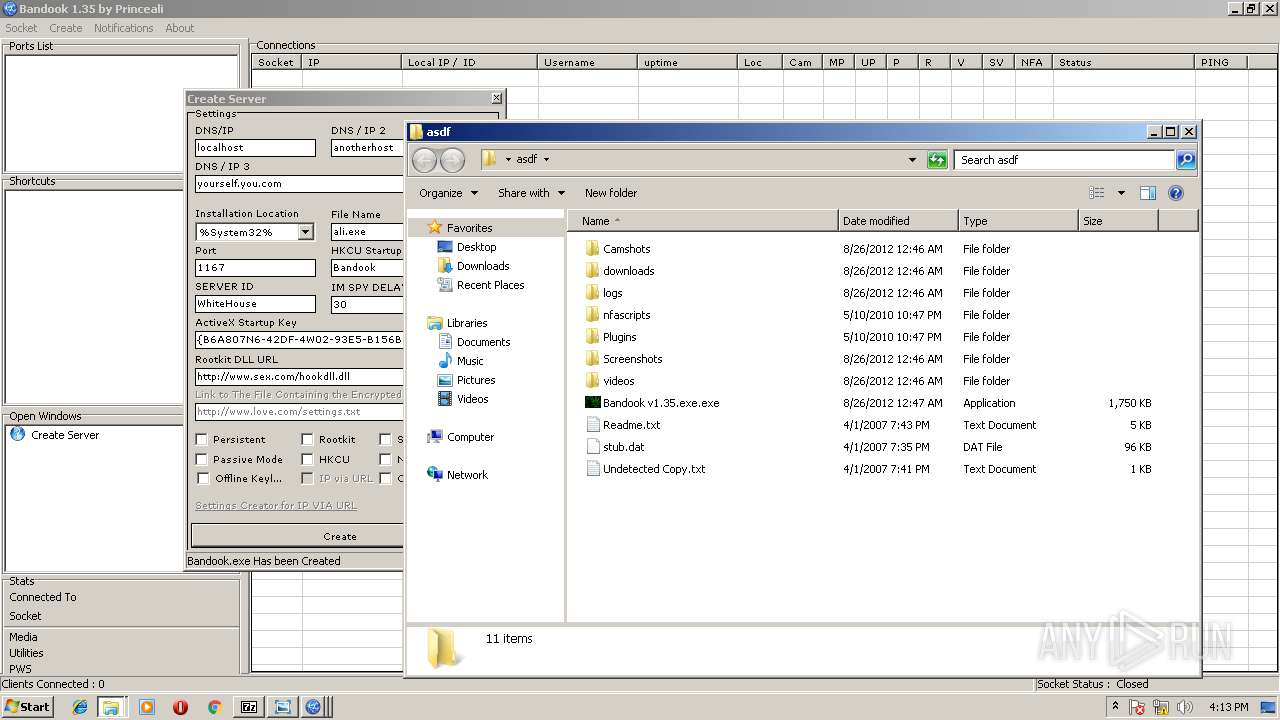Expand address bar history dropdown
Image resolution: width=1280 pixels, height=720 pixels.
tap(912, 160)
